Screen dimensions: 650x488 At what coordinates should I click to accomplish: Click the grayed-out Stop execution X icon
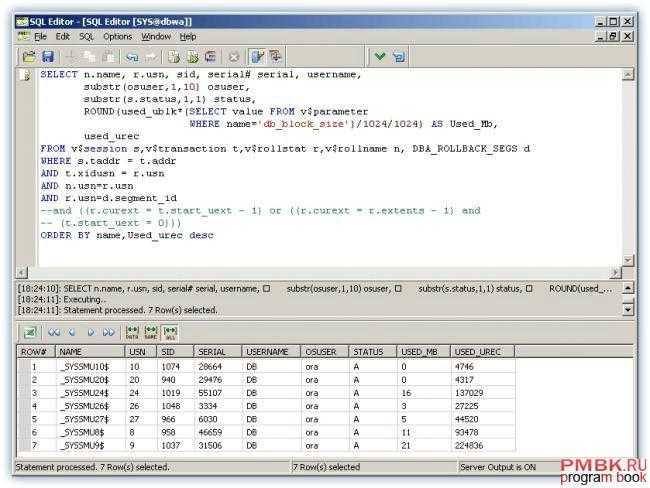click(234, 57)
